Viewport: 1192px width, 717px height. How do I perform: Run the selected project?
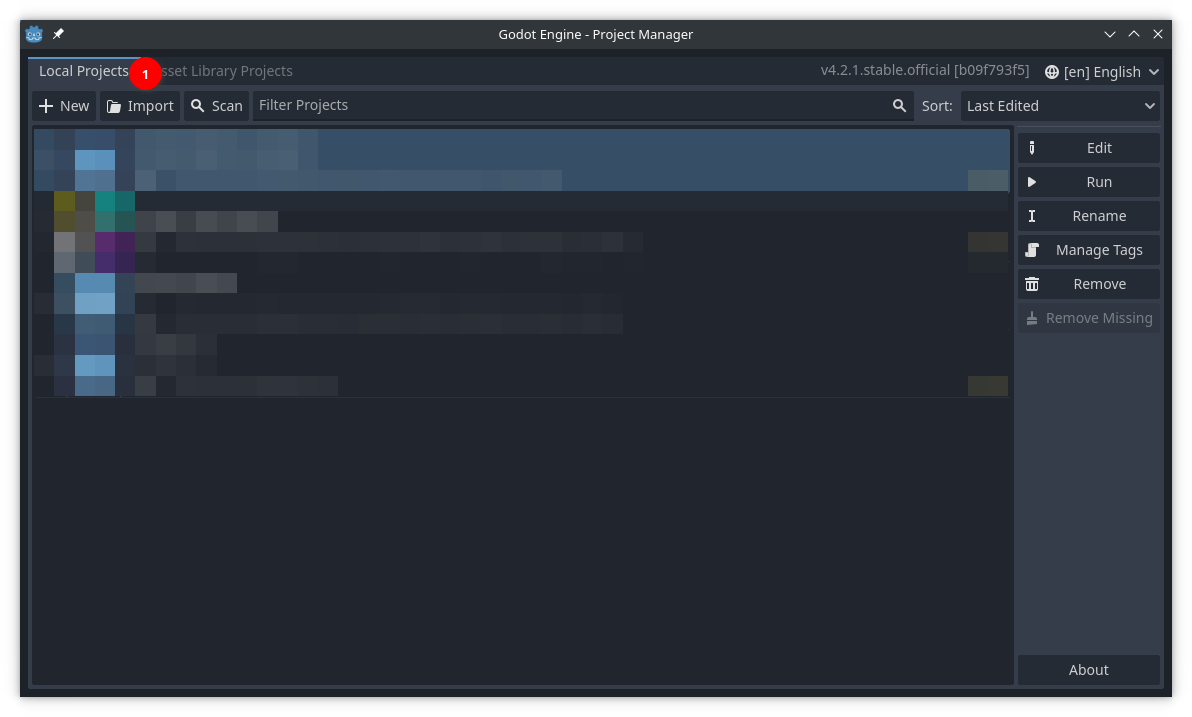click(x=1089, y=182)
